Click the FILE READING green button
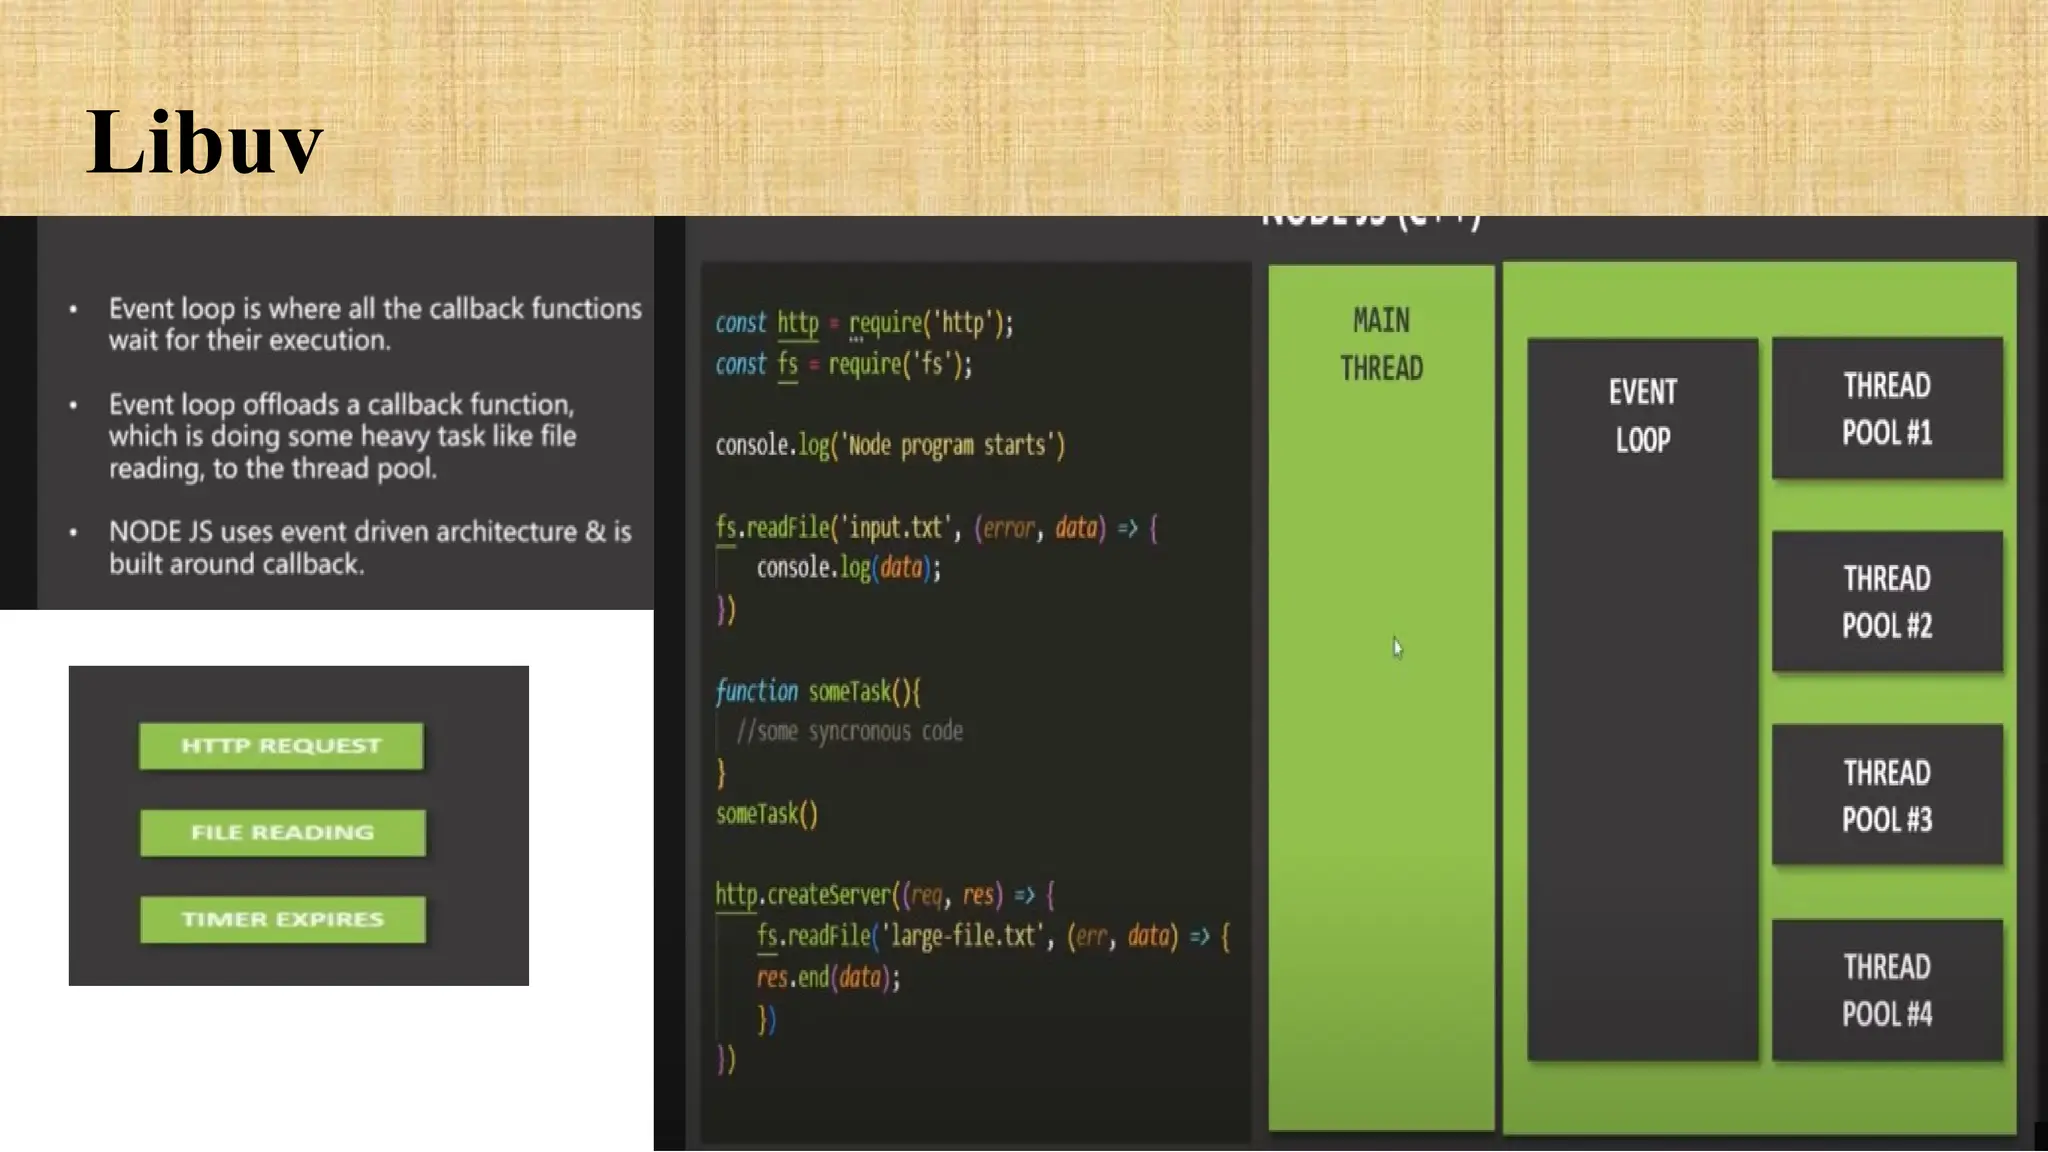Screen dimensions: 2048x1152 click(282, 833)
